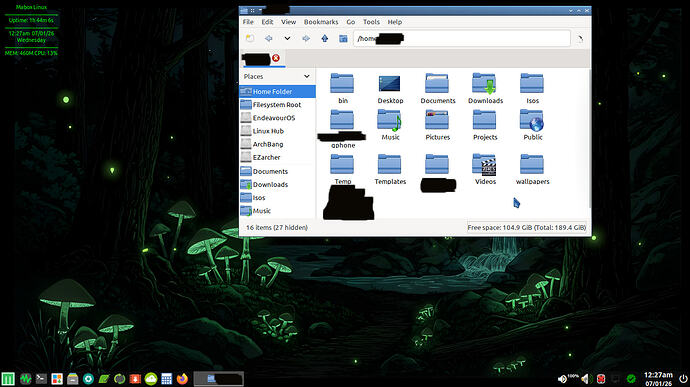Select the Temp folder icon
This screenshot has width=690, height=387.
pos(342,165)
